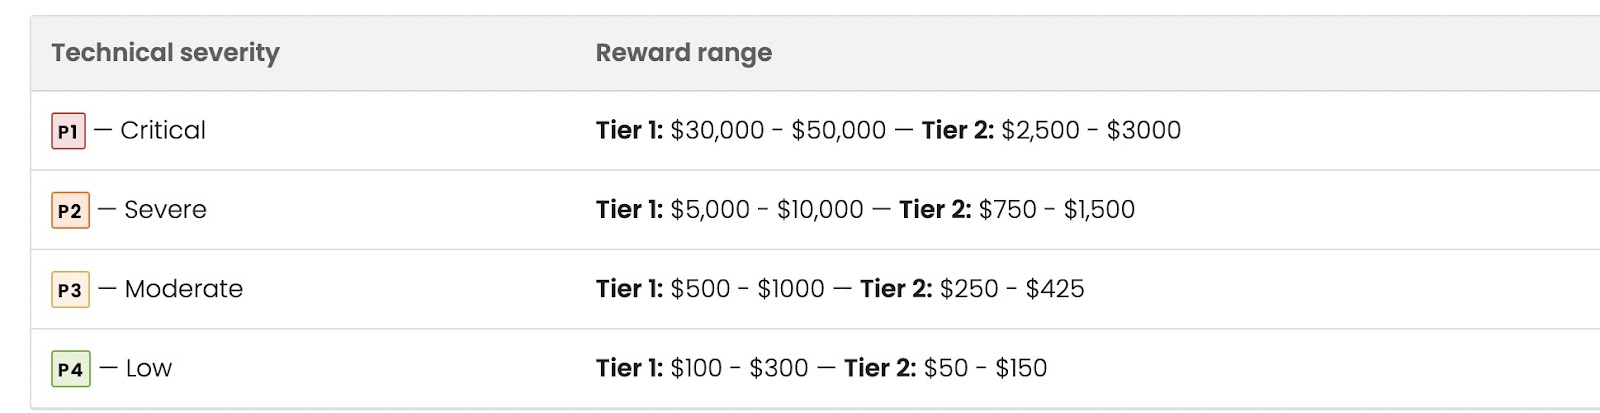1600x413 pixels.
Task: Click the Reward range column header
Action: 683,53
